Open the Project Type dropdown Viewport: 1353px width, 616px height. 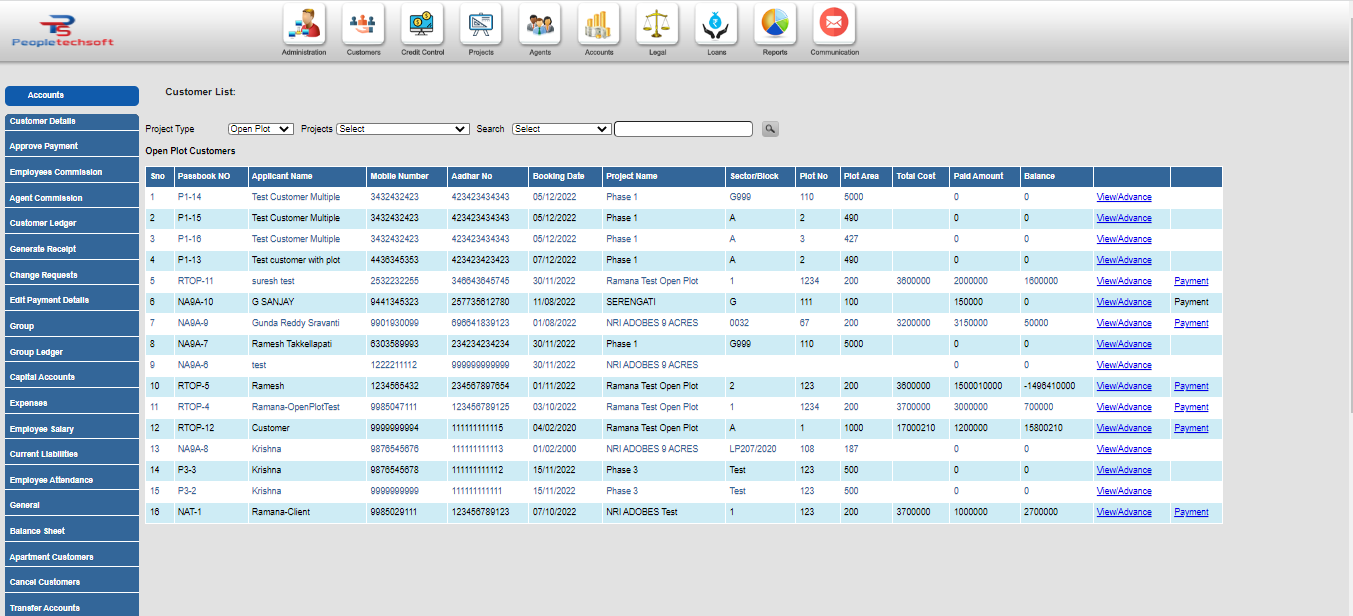[x=260, y=128]
